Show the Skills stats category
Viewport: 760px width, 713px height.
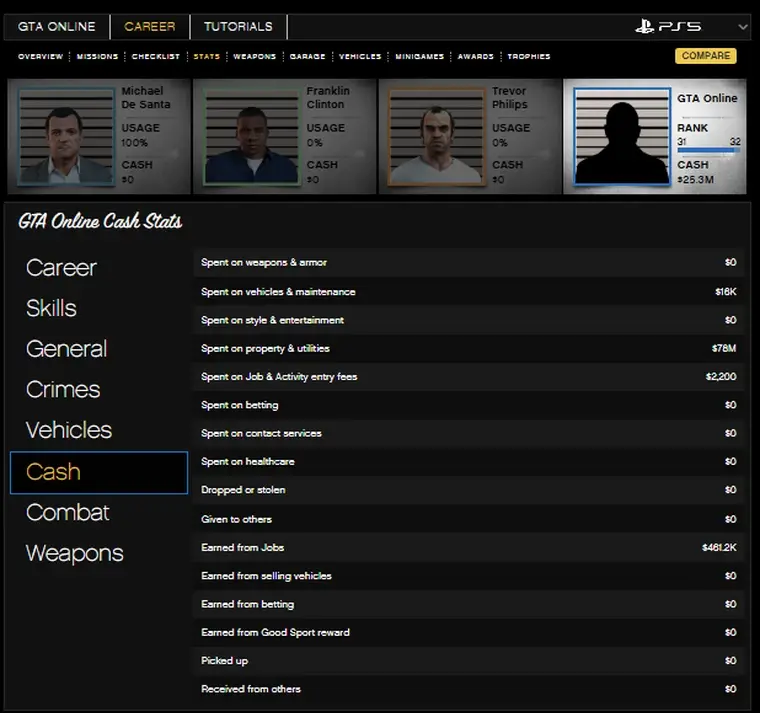point(51,308)
